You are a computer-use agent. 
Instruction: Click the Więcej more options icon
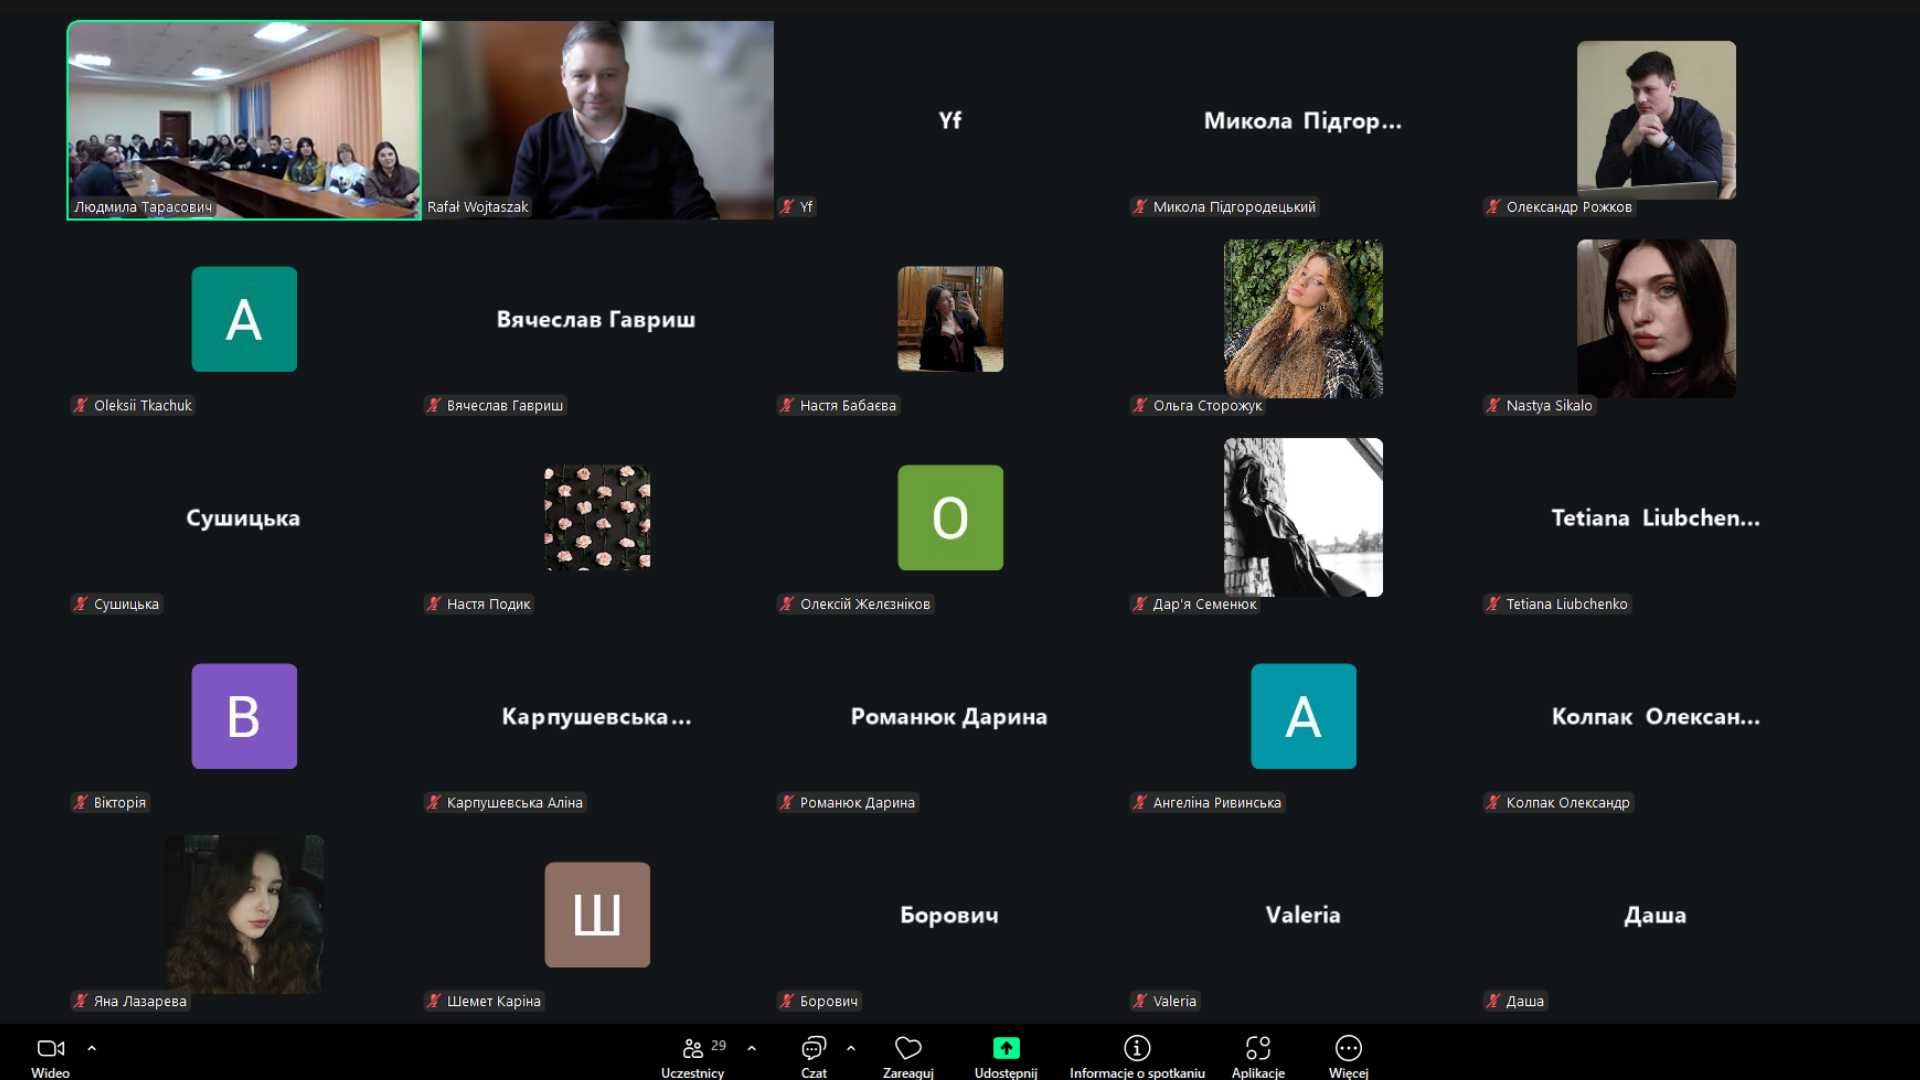point(1348,1048)
